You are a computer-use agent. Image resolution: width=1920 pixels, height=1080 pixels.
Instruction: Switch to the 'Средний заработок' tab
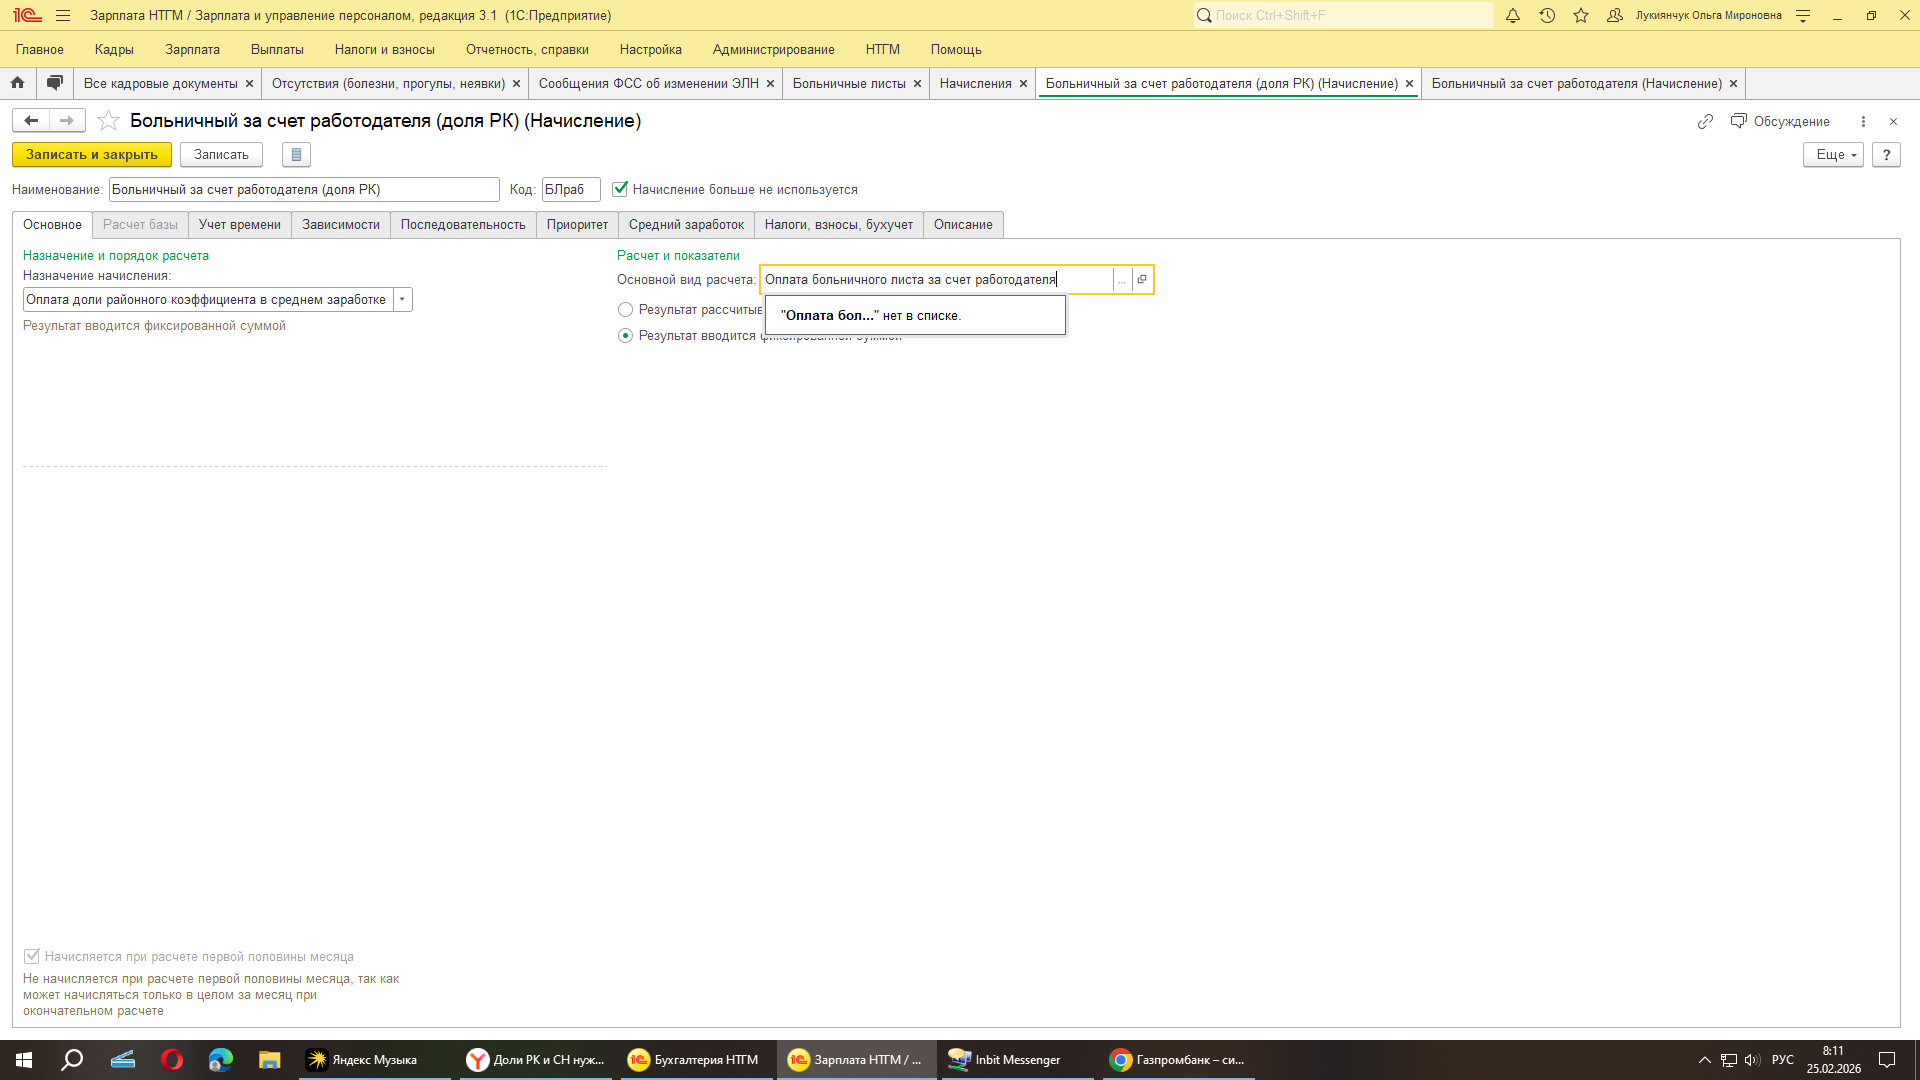(685, 225)
